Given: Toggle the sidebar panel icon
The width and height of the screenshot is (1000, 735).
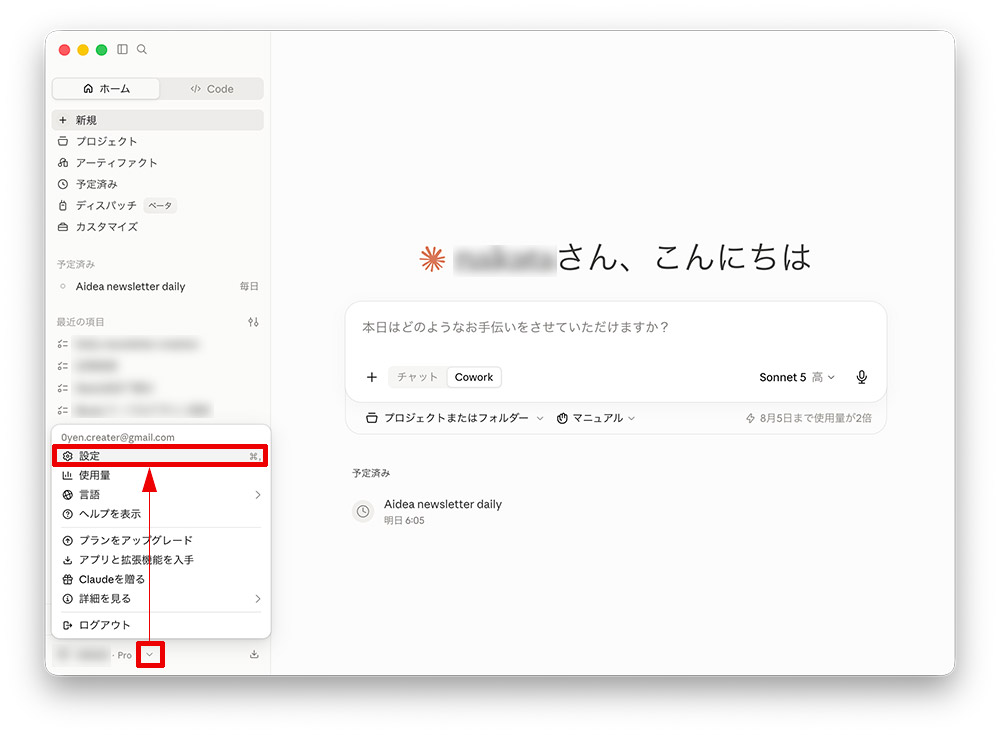Looking at the screenshot, I should tap(122, 49).
